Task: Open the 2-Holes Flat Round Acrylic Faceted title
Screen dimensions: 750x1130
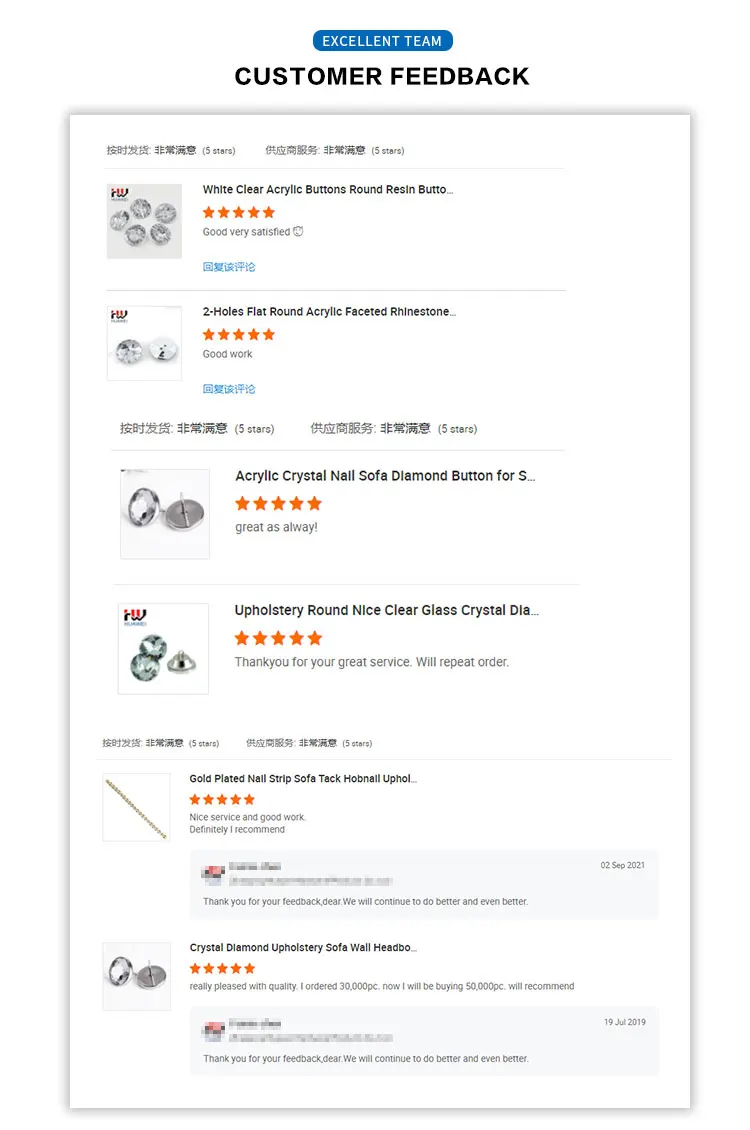Action: (329, 311)
